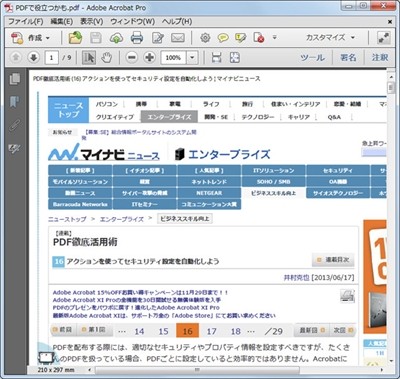
Task: Click the printer icon in article
Action: [347, 296]
